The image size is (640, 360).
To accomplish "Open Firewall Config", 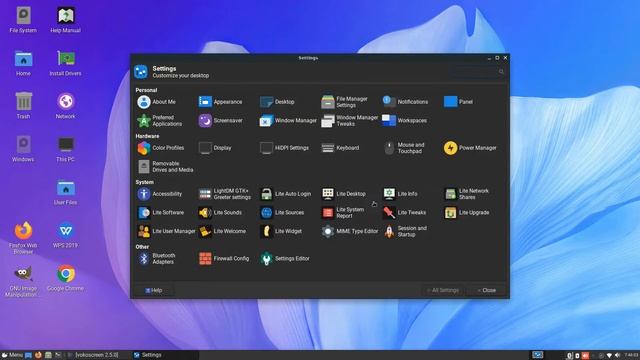I will point(224,259).
